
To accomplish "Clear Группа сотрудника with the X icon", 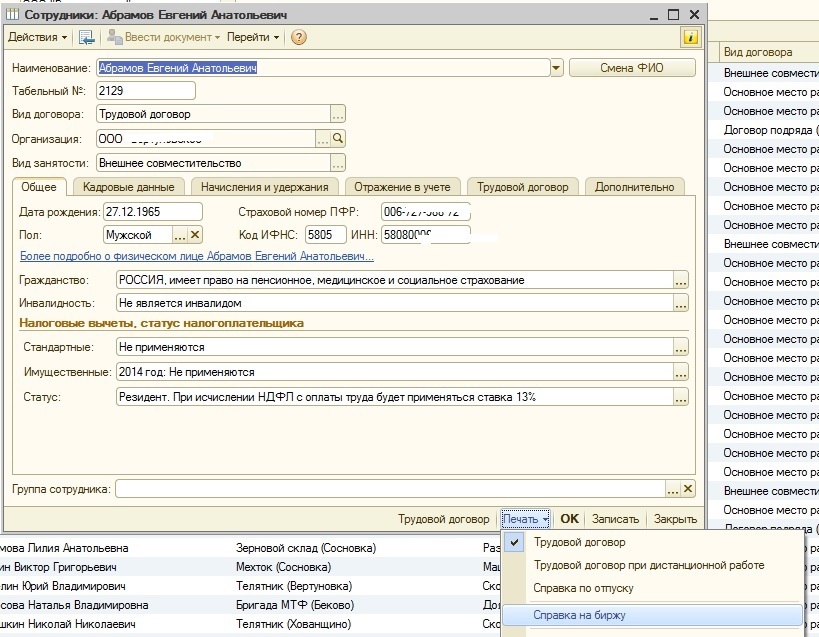I will pos(687,489).
